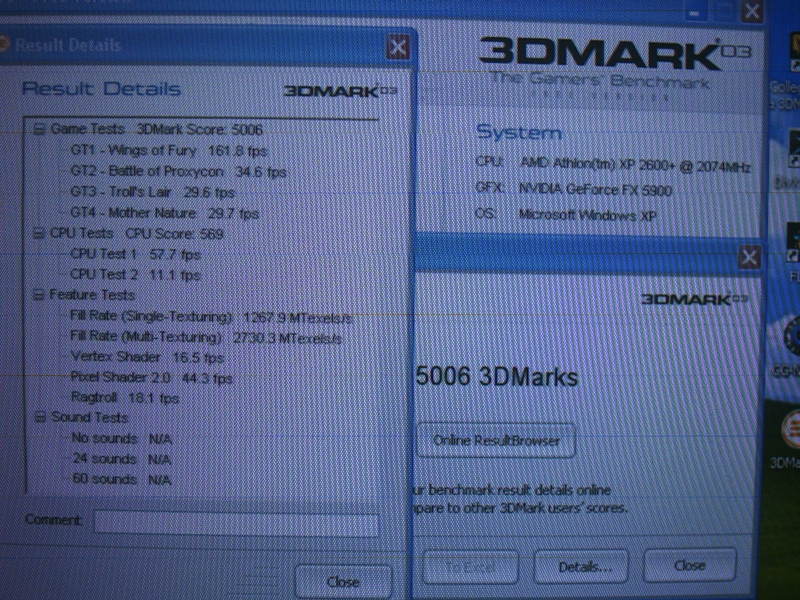Image resolution: width=800 pixels, height=600 pixels.
Task: Click the Sound Tests label
Action: point(89,417)
